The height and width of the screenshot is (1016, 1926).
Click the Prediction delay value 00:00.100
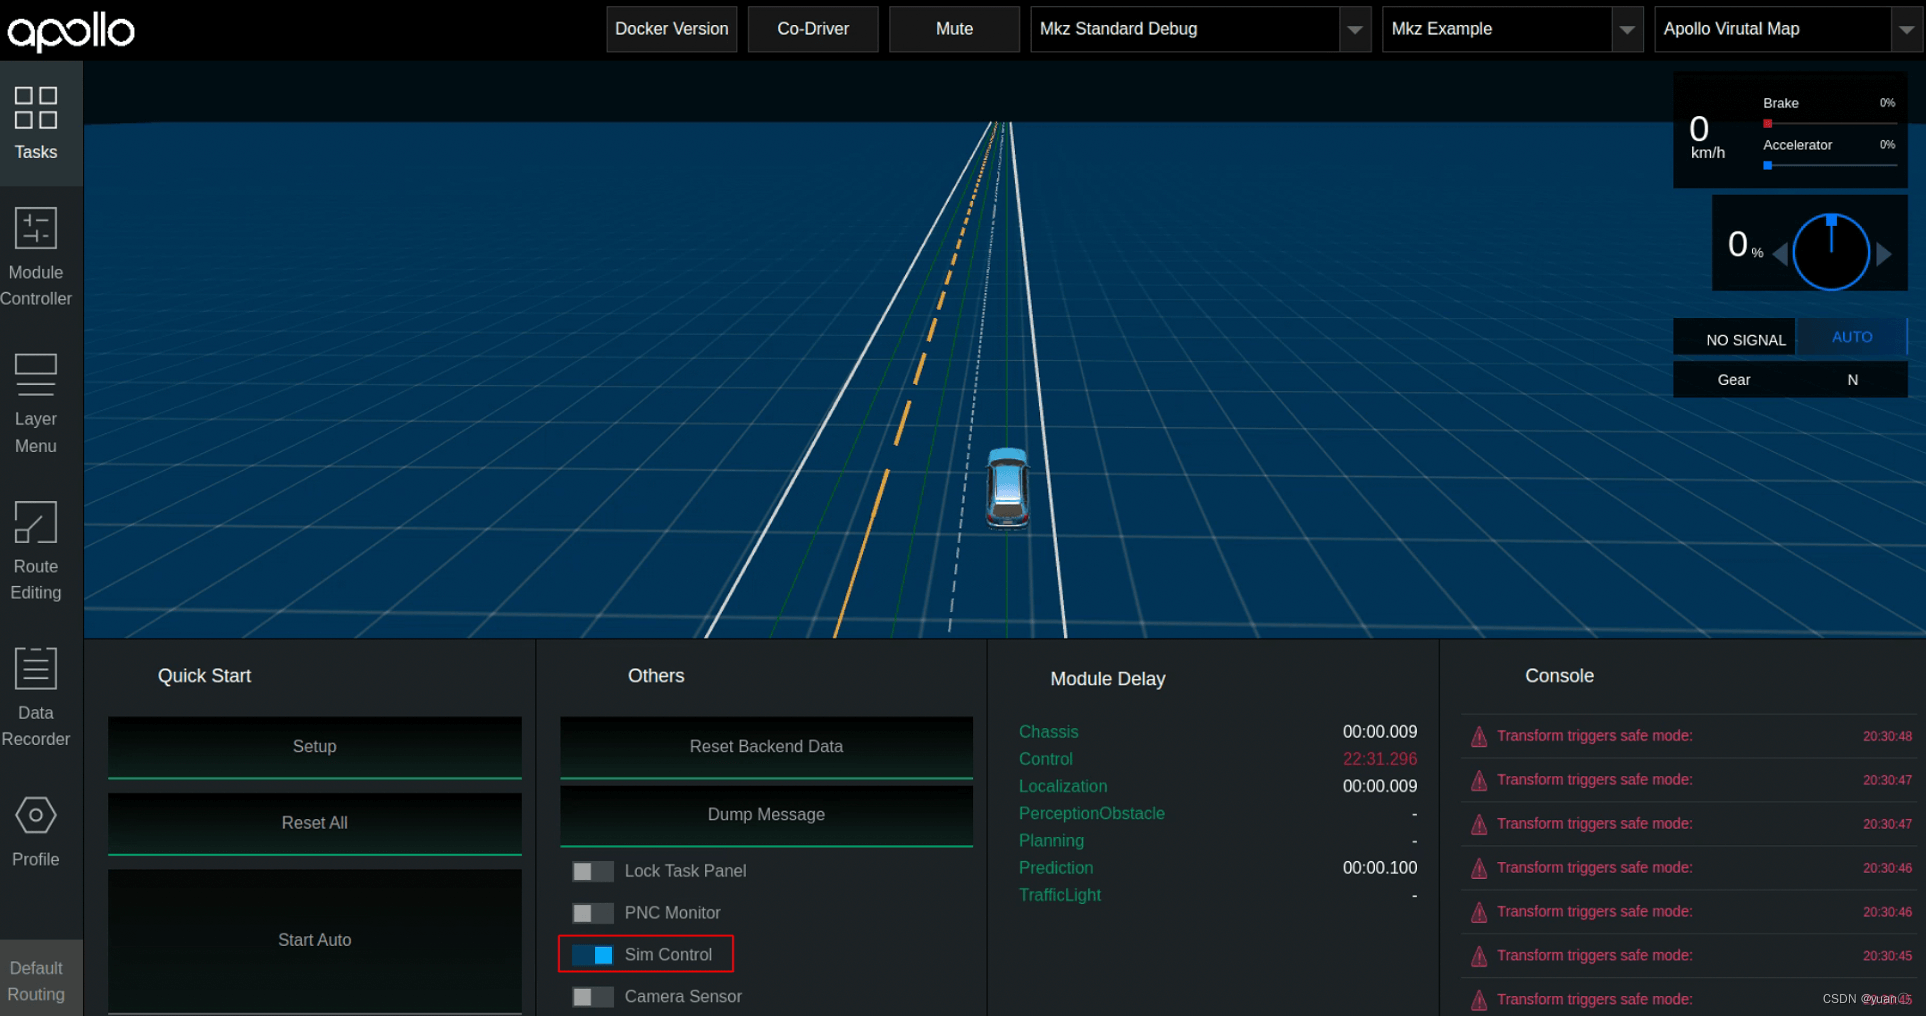coord(1380,868)
